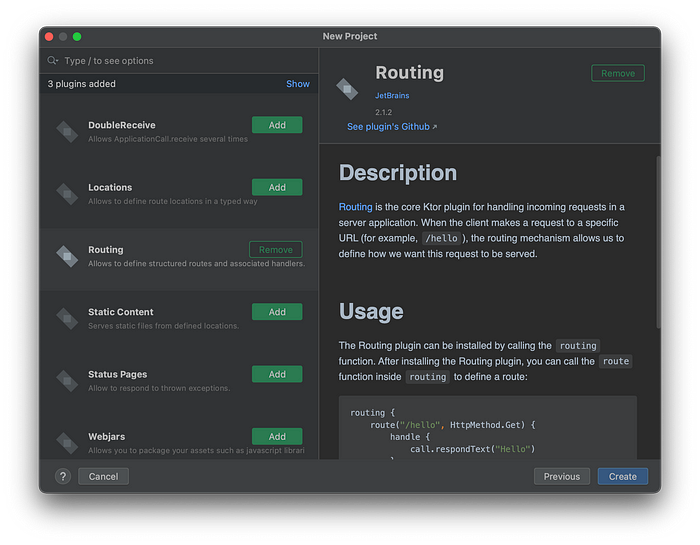Click the '3 plugins added' label
Image resolution: width=700 pixels, height=545 pixels.
(82, 84)
